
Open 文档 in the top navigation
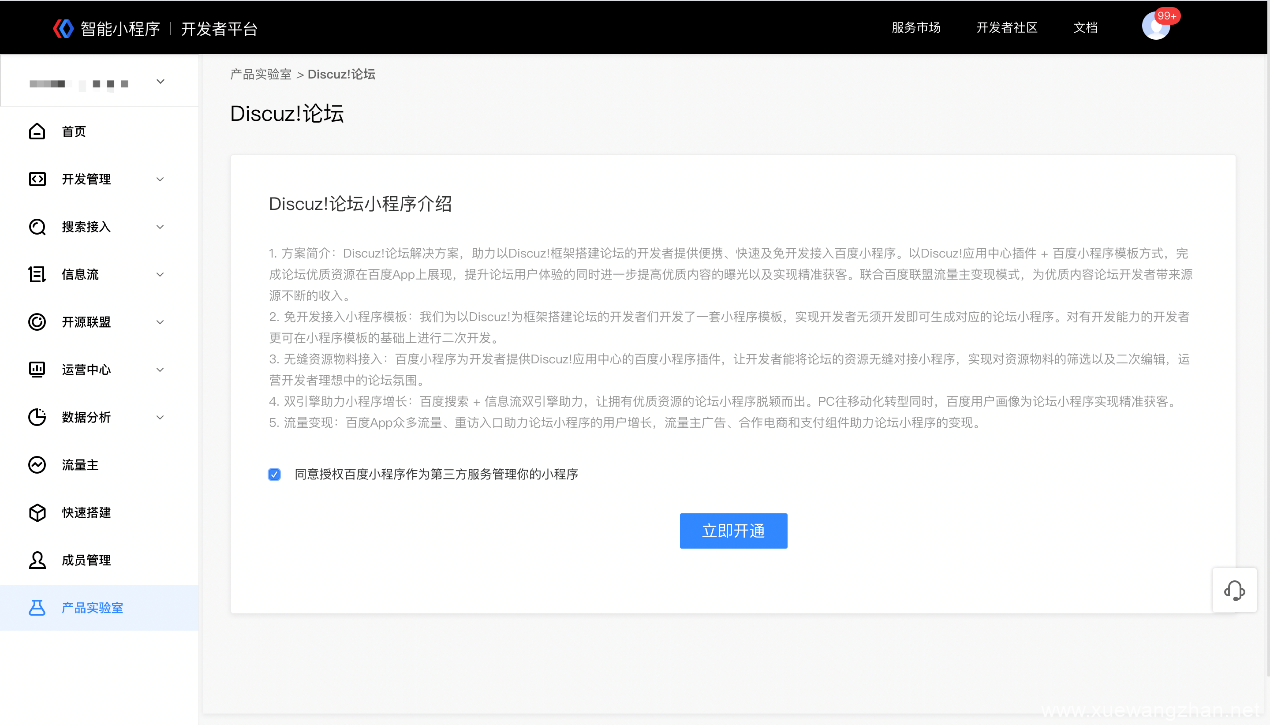[1085, 28]
